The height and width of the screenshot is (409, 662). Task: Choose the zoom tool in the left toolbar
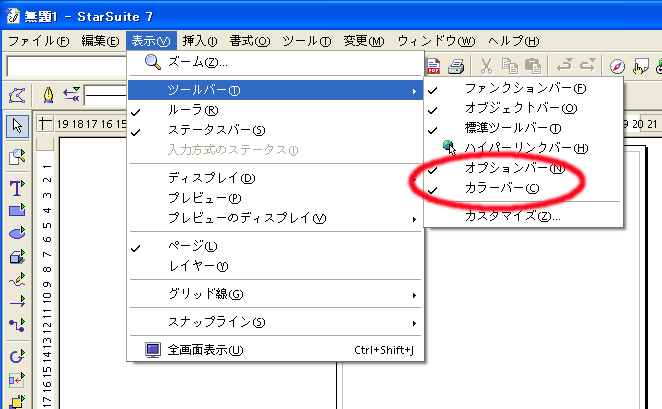17,157
